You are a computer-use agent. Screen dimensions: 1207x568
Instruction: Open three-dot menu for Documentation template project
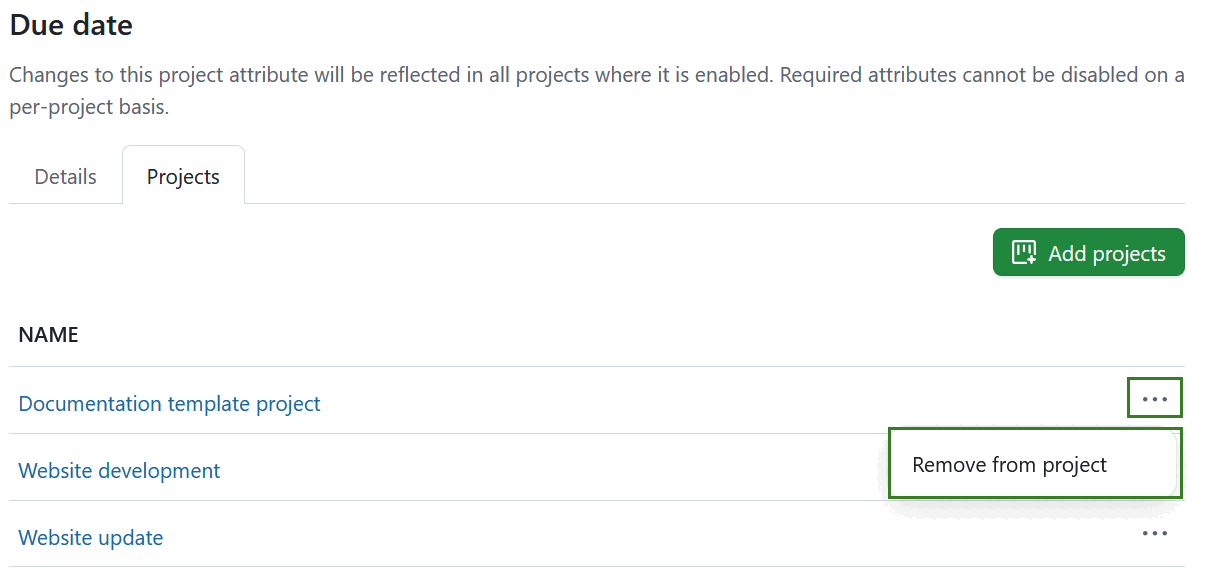(1154, 398)
